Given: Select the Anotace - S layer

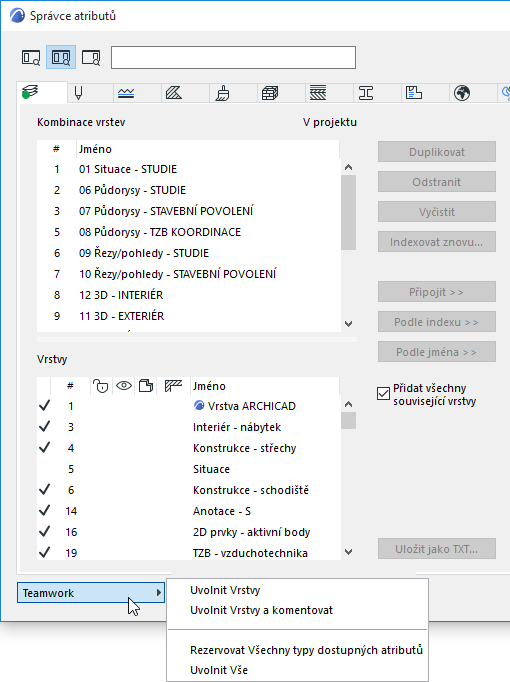Looking at the screenshot, I should (189, 511).
